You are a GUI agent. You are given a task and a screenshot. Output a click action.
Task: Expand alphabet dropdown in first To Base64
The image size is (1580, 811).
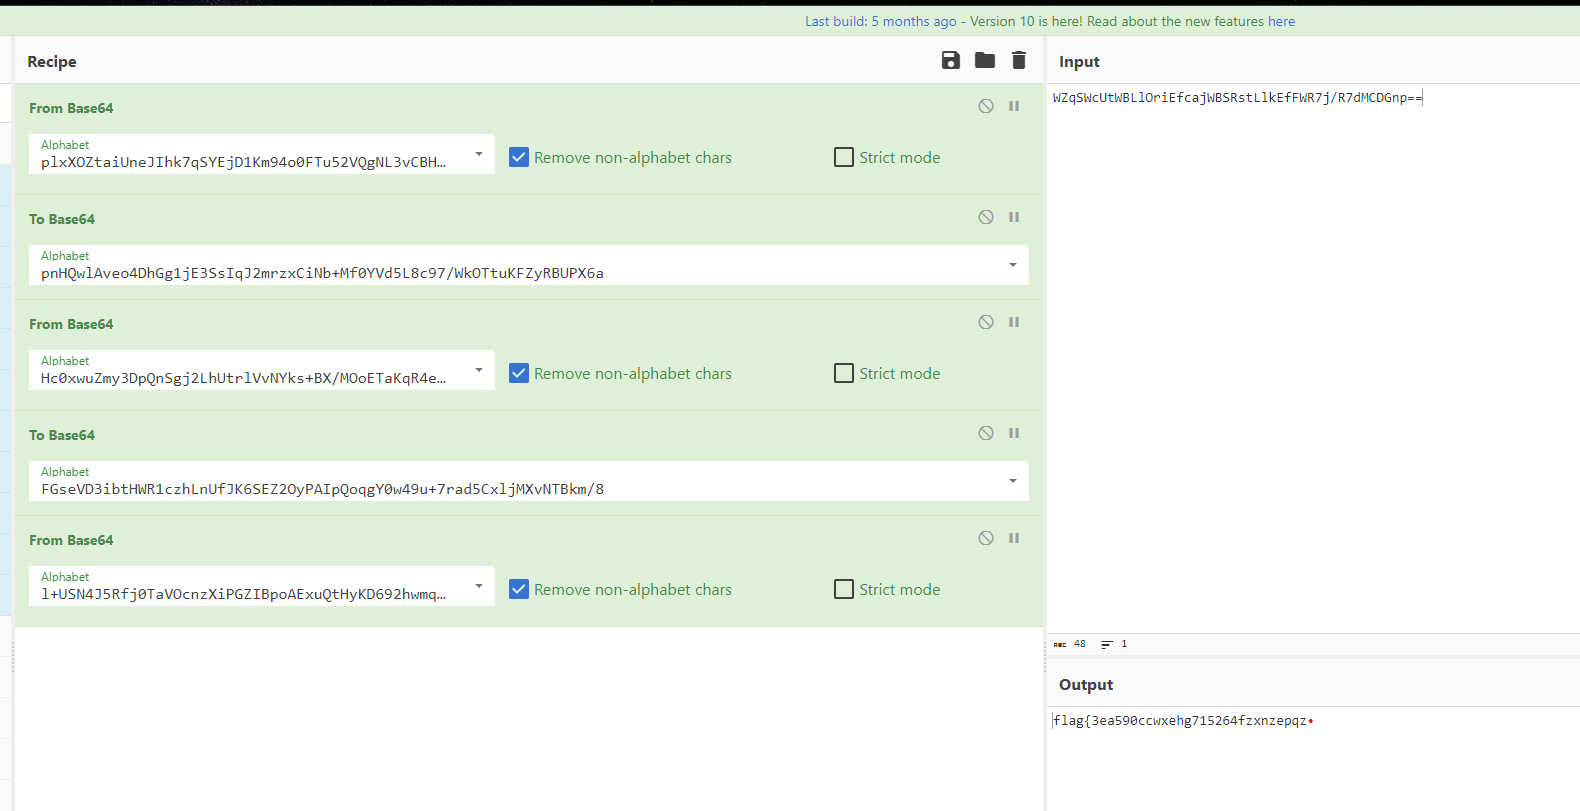[x=1012, y=265]
